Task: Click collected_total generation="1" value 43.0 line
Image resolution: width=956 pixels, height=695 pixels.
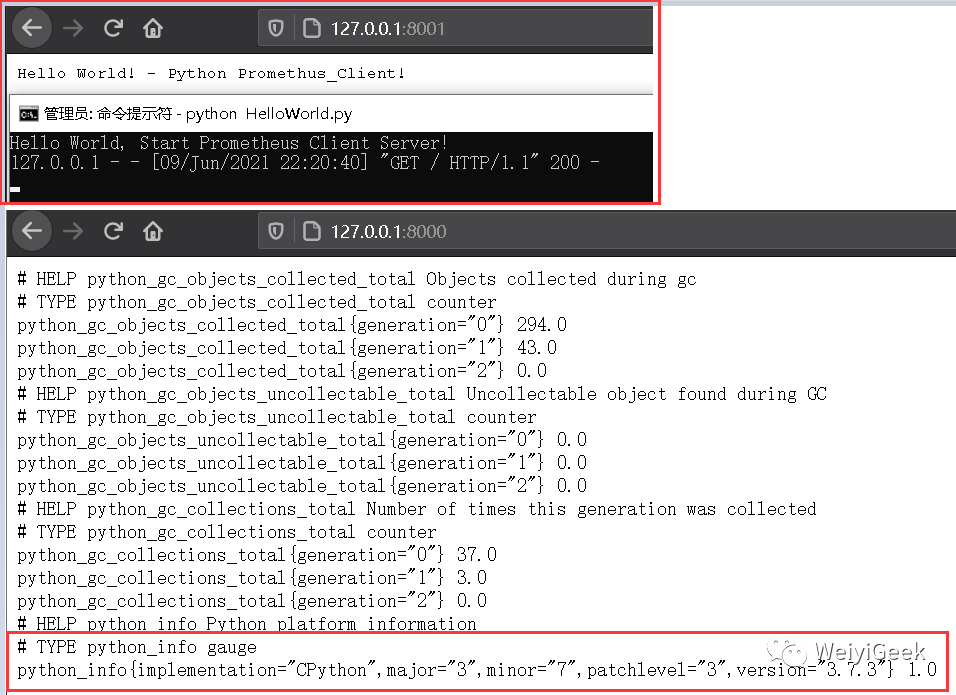Action: pyautogui.click(x=287, y=348)
